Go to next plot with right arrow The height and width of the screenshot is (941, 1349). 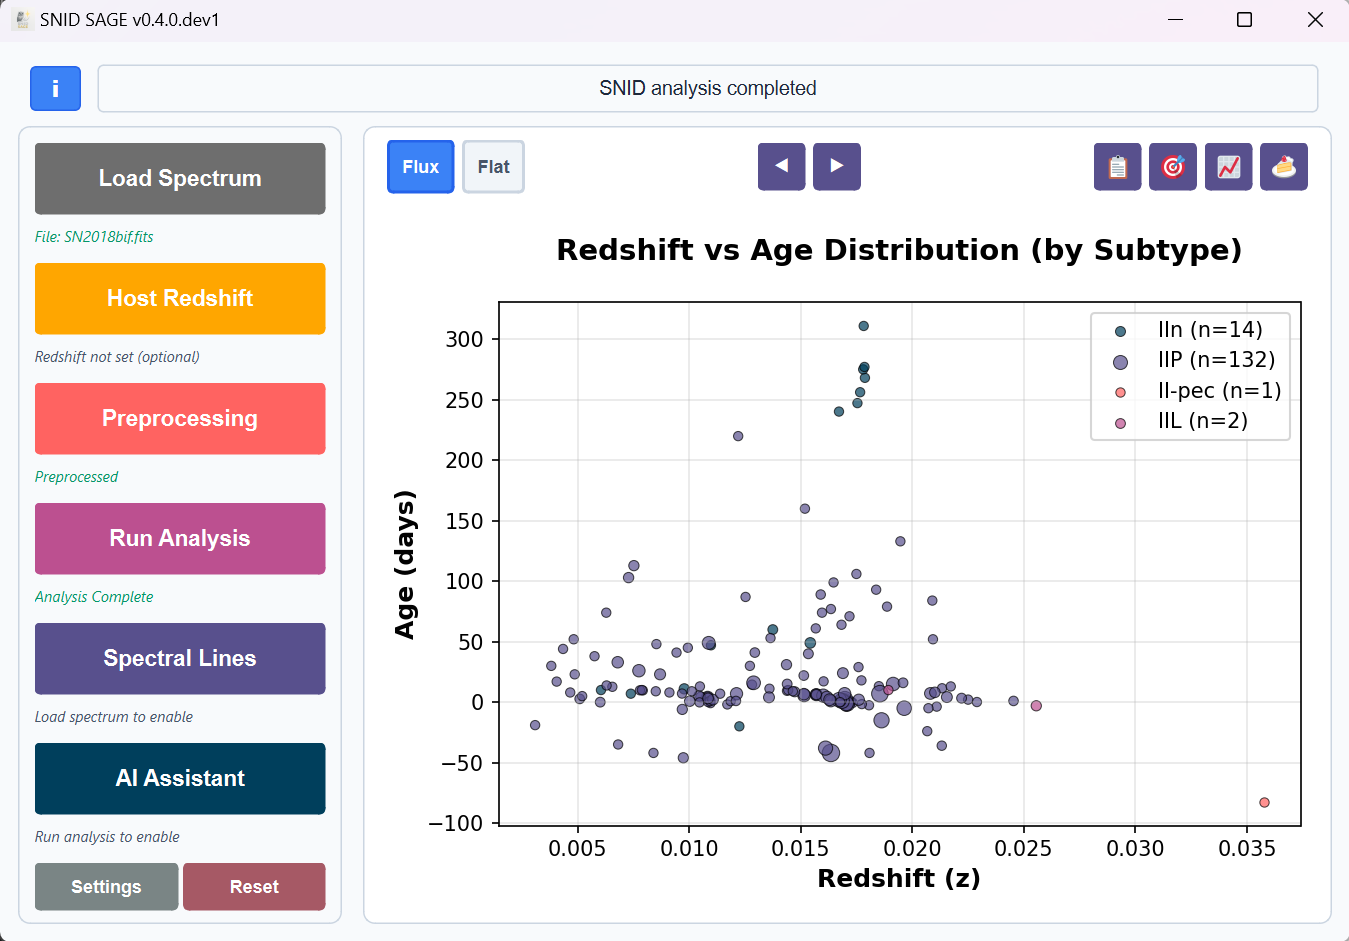837,167
